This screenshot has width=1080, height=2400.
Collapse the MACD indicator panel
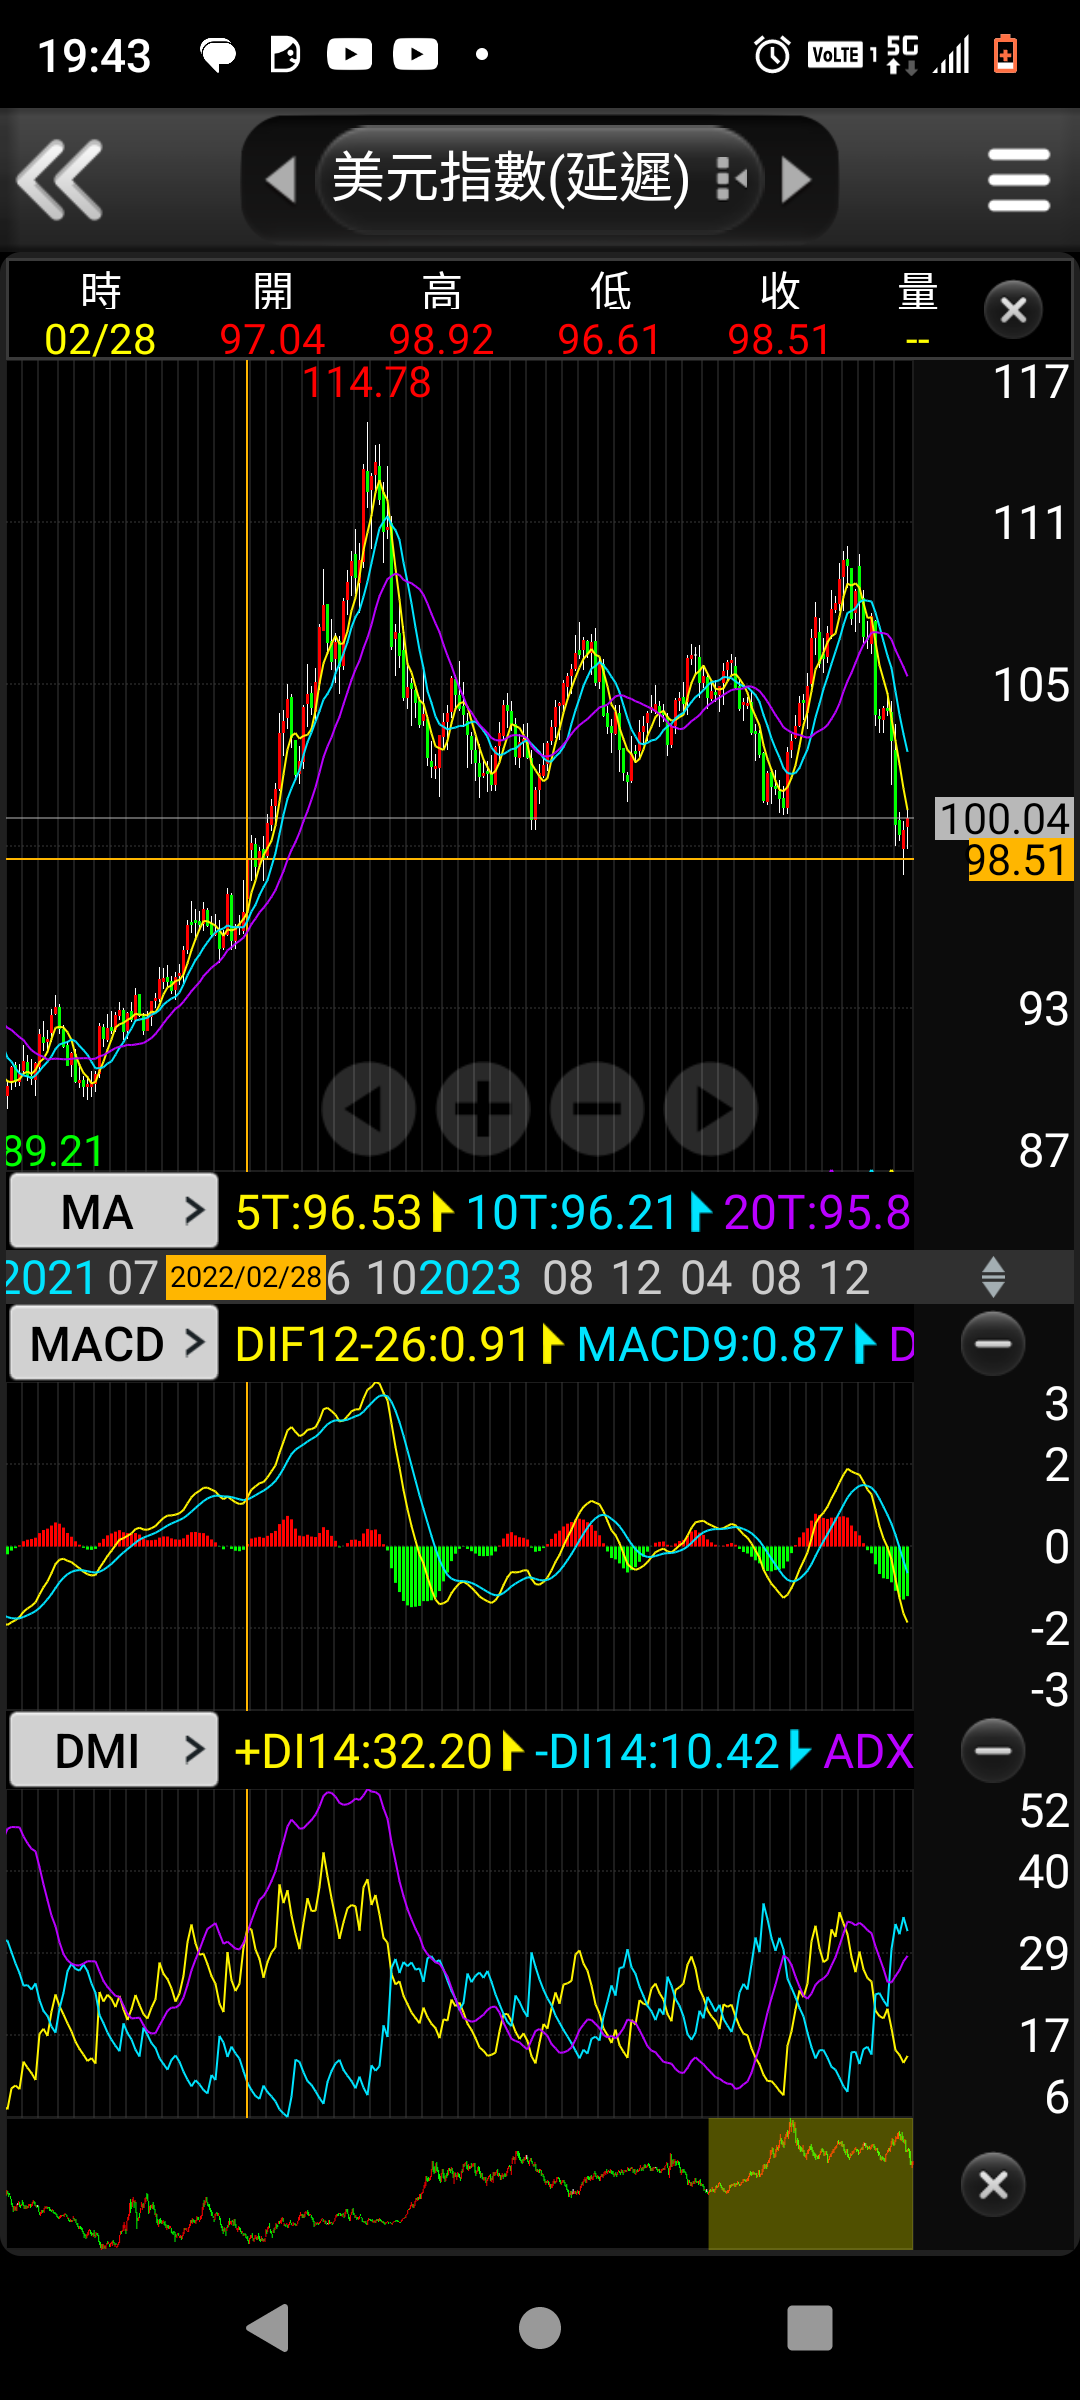point(992,1343)
